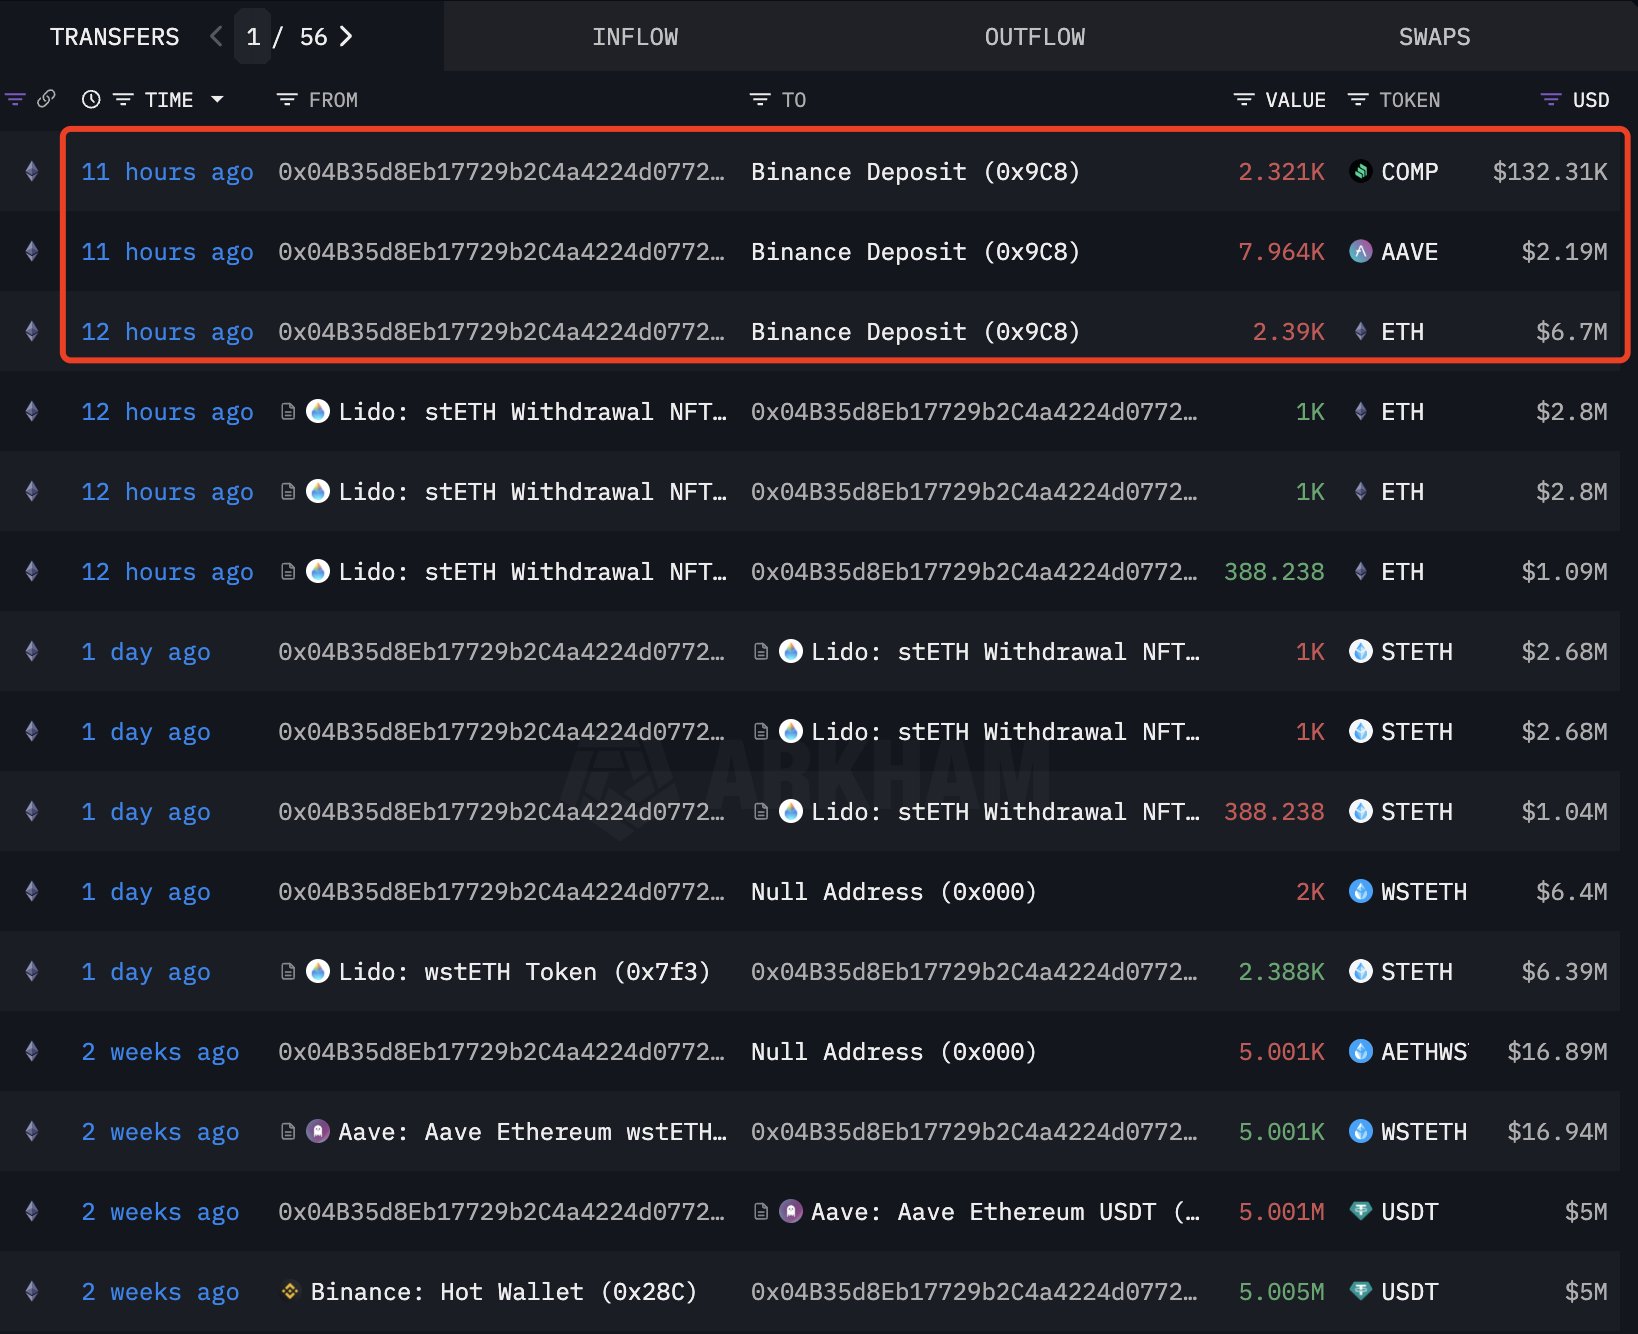Open the TO column filter
The image size is (1638, 1334).
click(760, 99)
